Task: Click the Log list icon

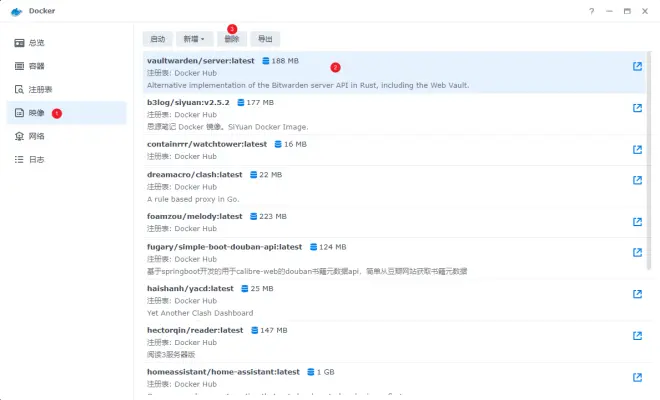Action: click(19, 160)
